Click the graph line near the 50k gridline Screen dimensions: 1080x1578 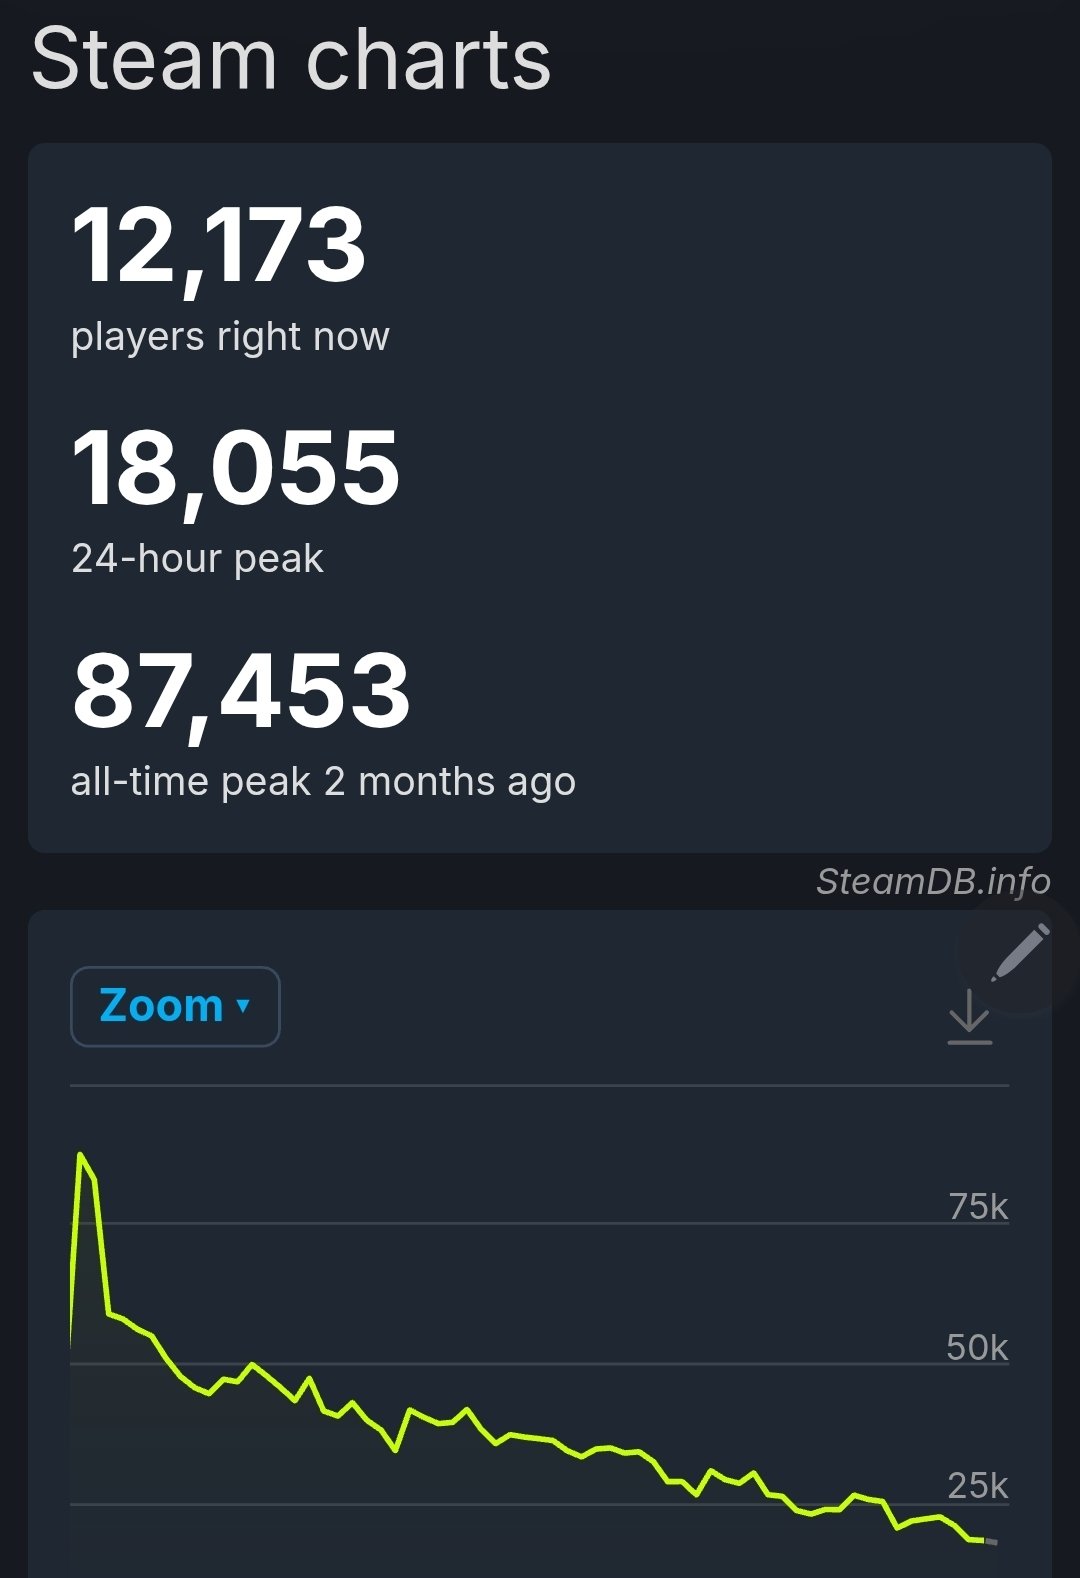coord(252,1364)
